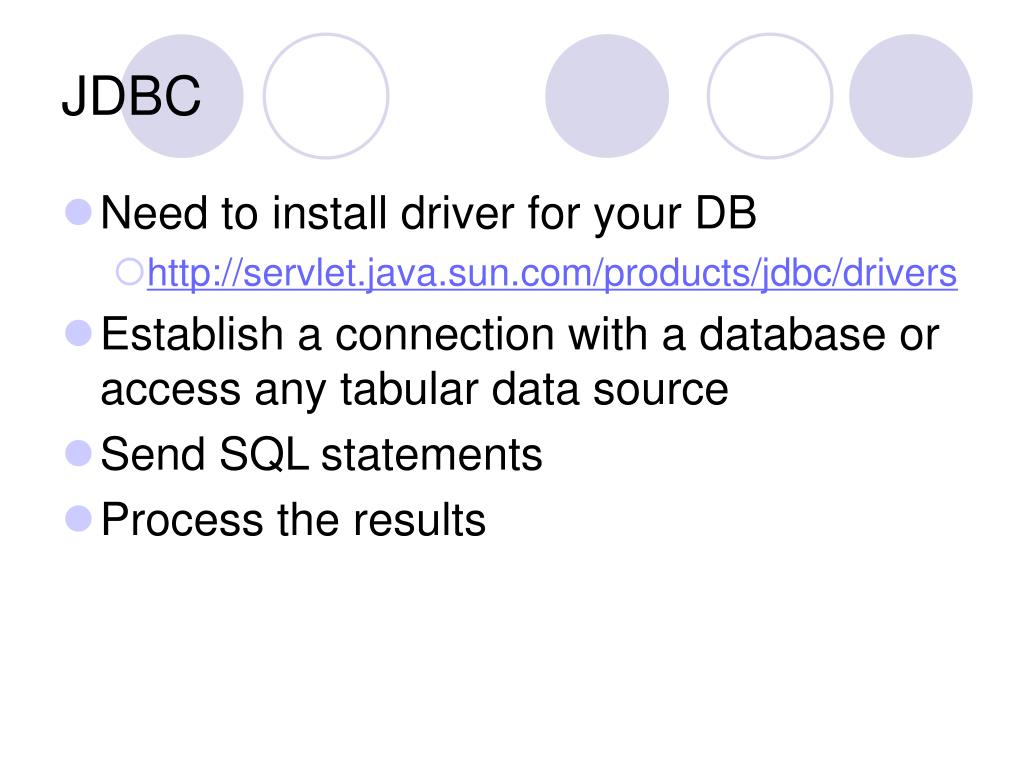Click the rightmost filled header circle

910,96
